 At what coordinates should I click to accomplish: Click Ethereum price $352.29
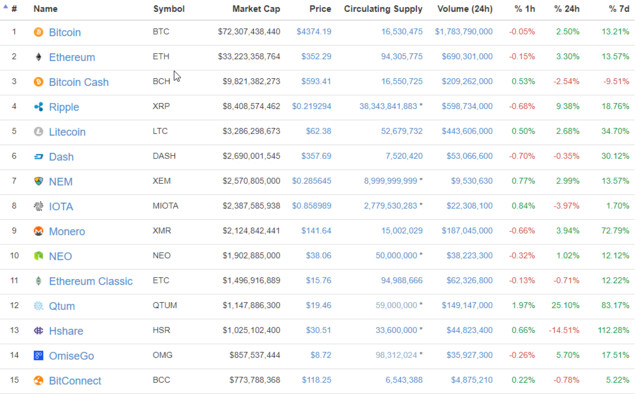click(x=316, y=56)
